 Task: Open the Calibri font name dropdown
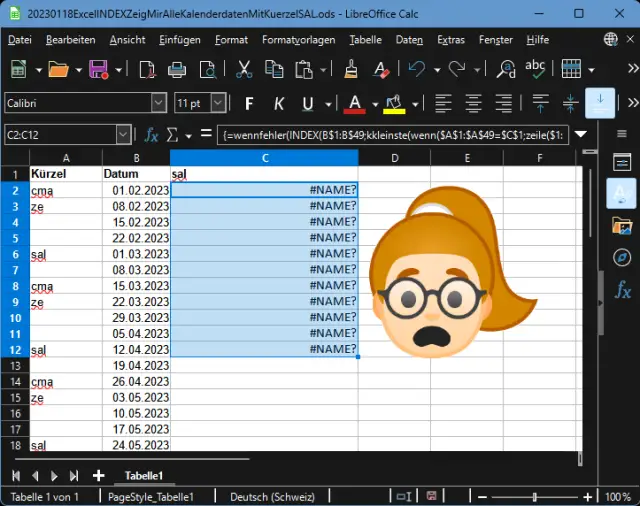point(158,103)
